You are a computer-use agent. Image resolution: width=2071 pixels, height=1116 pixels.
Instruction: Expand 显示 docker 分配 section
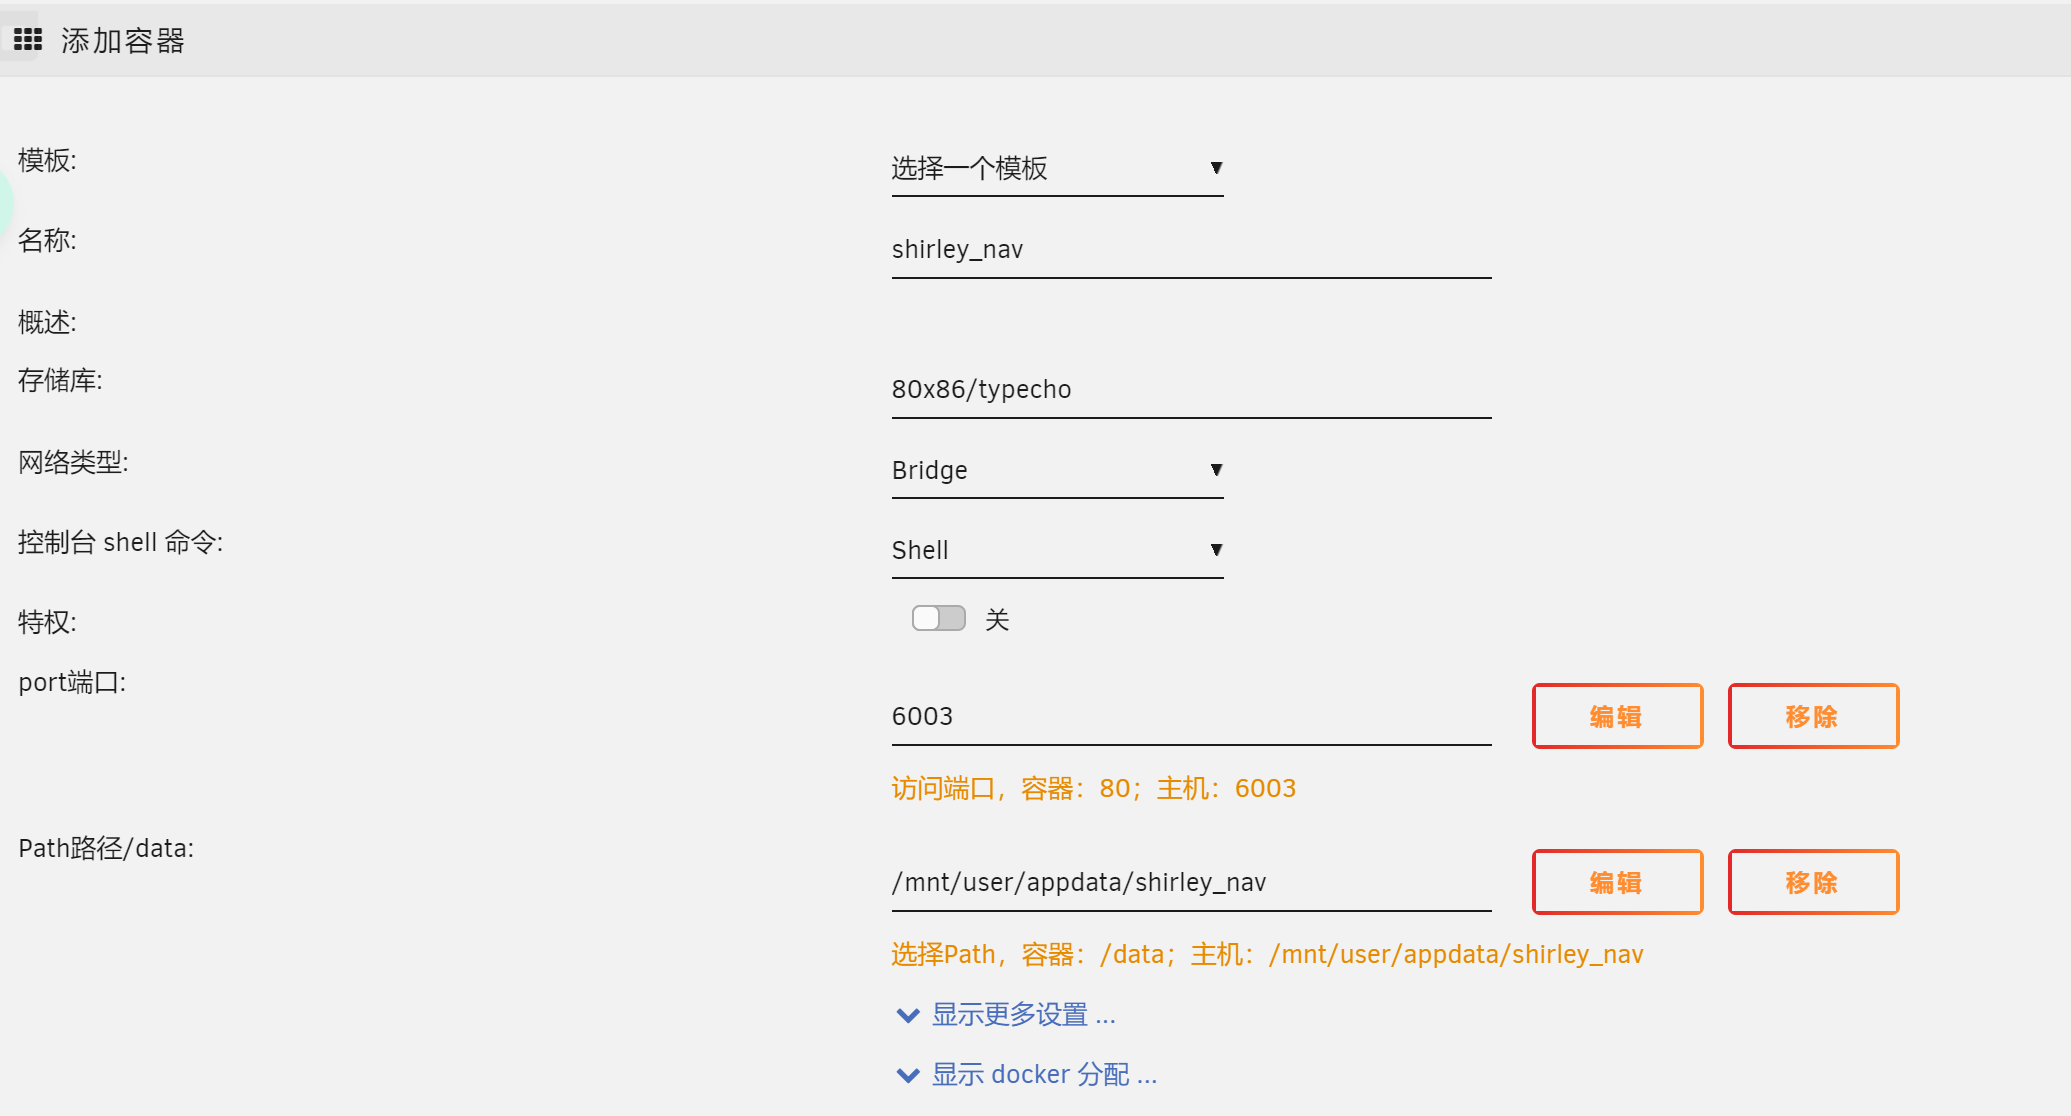tap(1026, 1075)
